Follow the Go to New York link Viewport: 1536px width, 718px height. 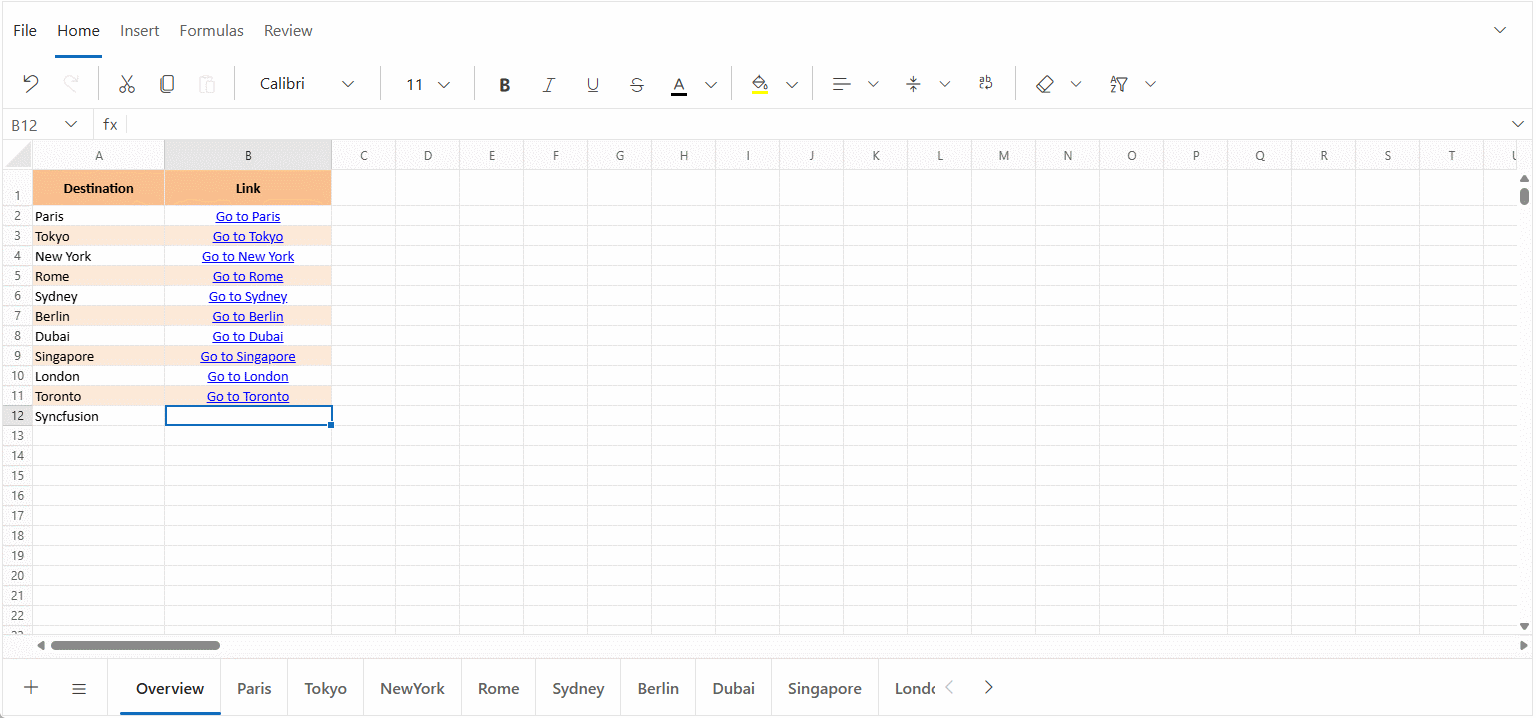248,256
